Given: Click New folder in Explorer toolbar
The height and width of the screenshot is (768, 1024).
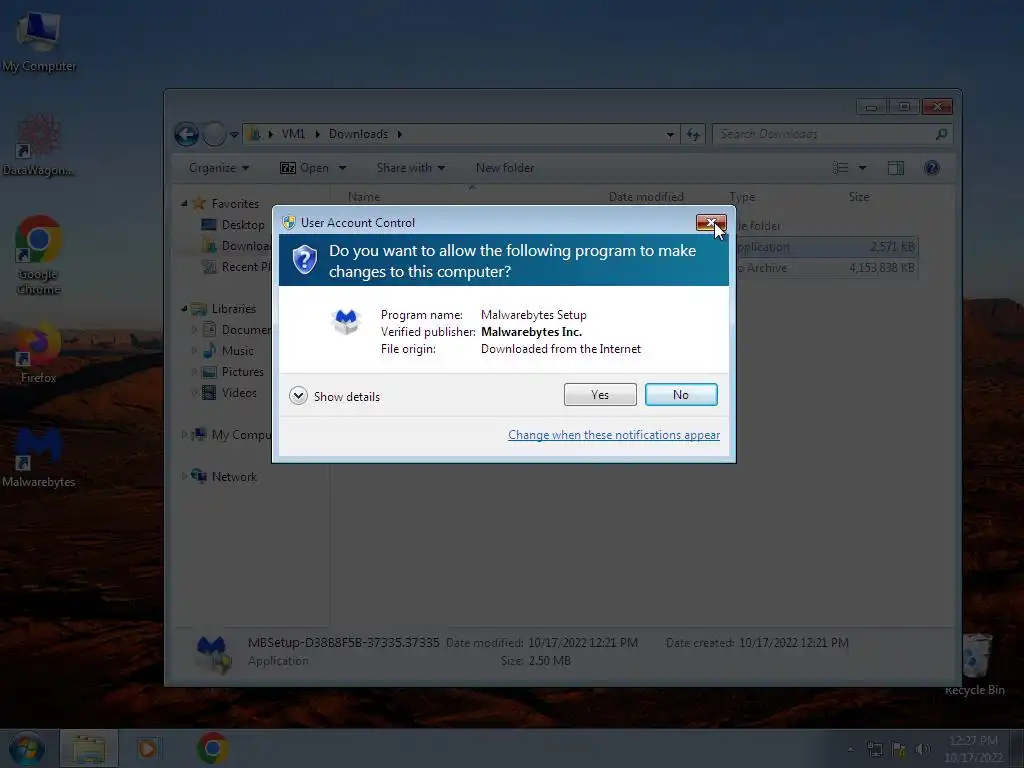Looking at the screenshot, I should [505, 168].
